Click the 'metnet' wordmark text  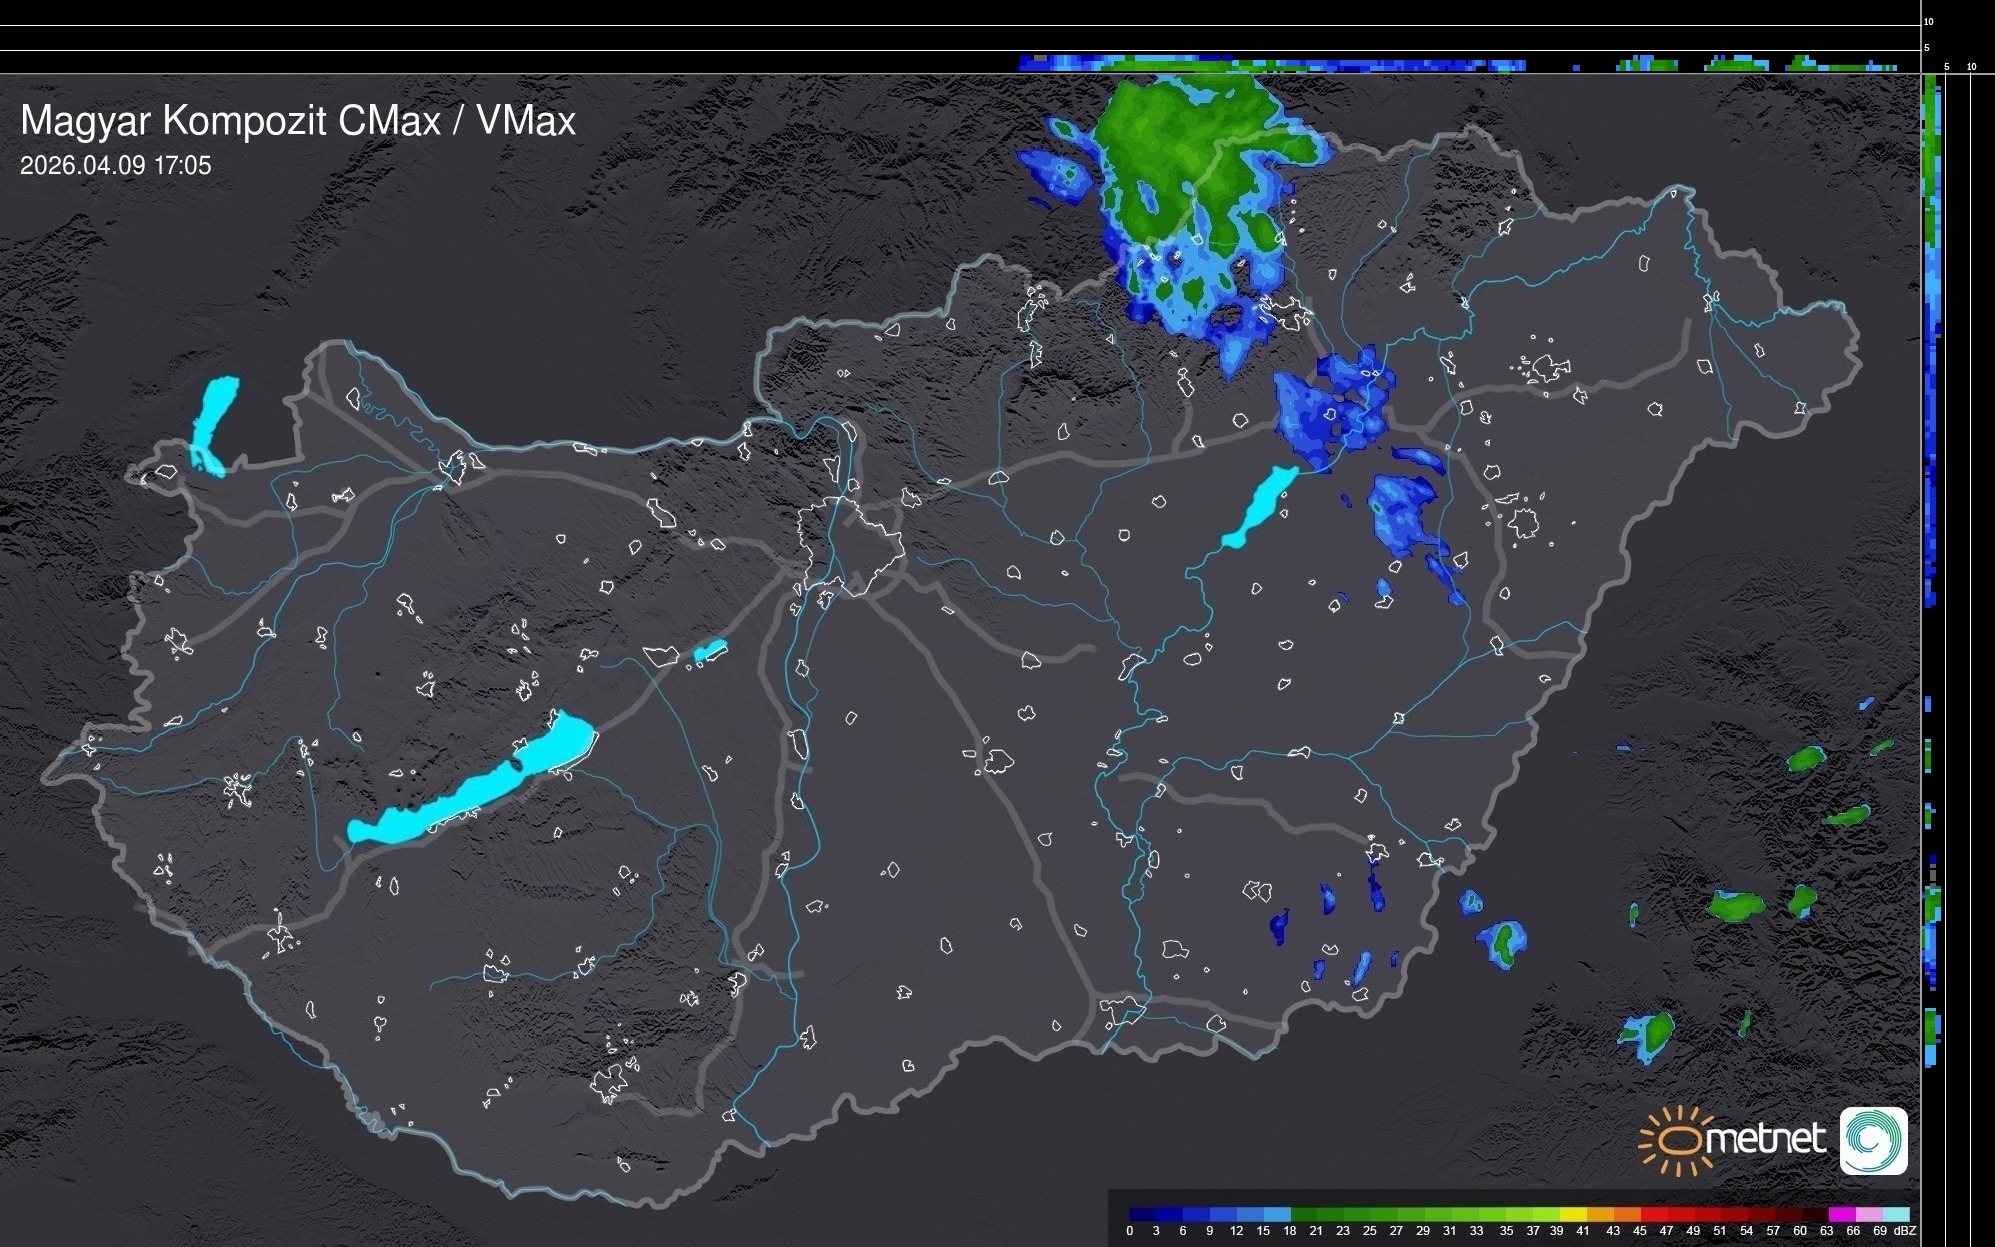[x=1764, y=1140]
